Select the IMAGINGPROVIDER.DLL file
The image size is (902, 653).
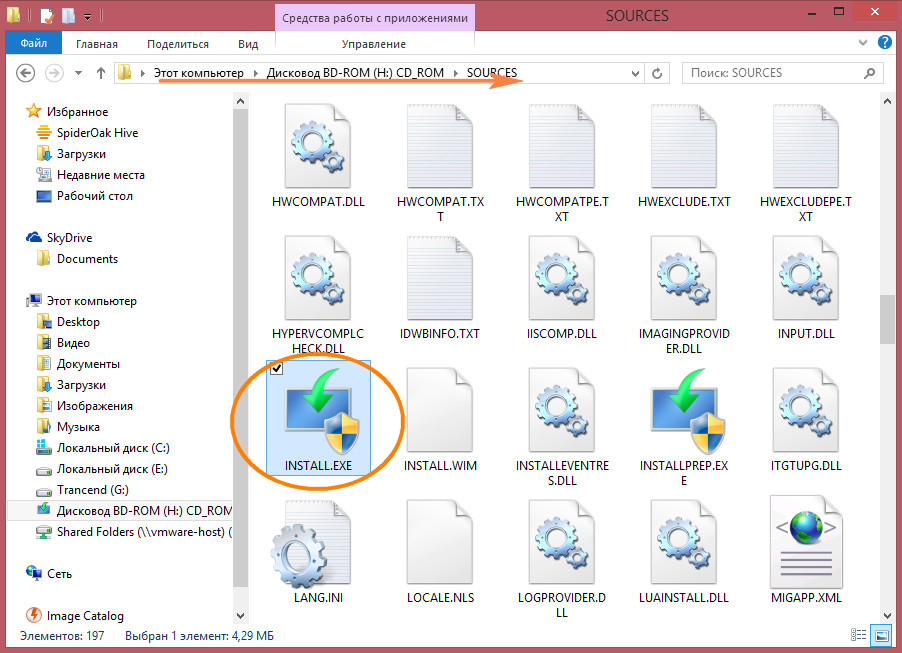point(684,278)
